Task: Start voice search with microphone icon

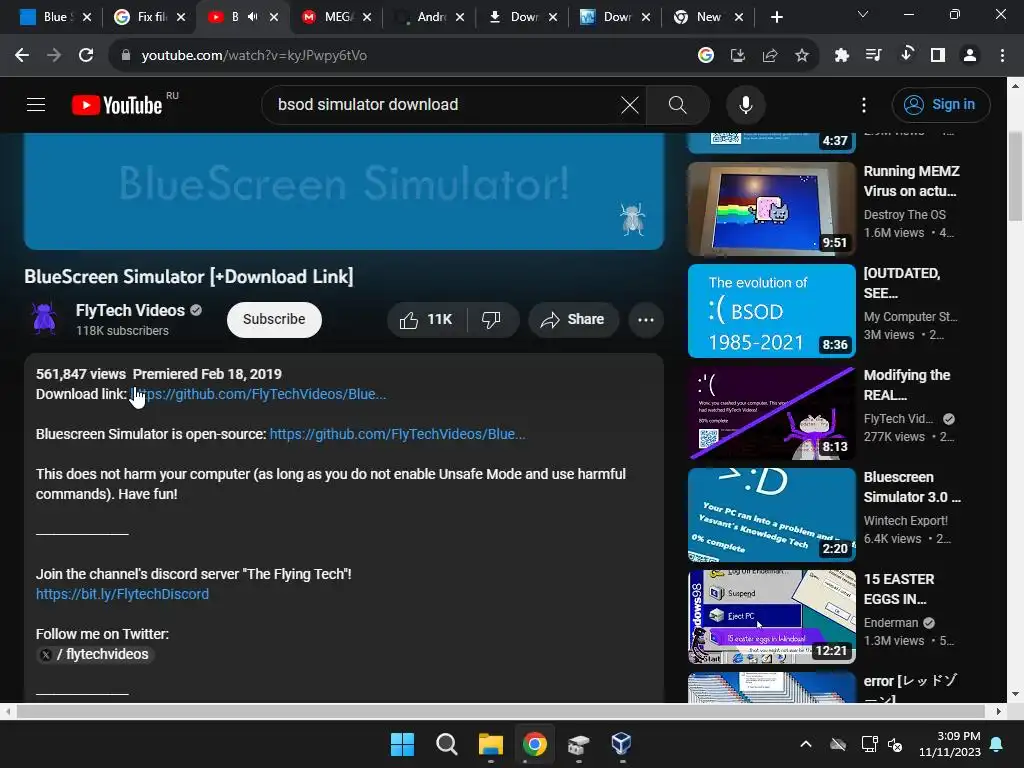Action: pyautogui.click(x=745, y=104)
